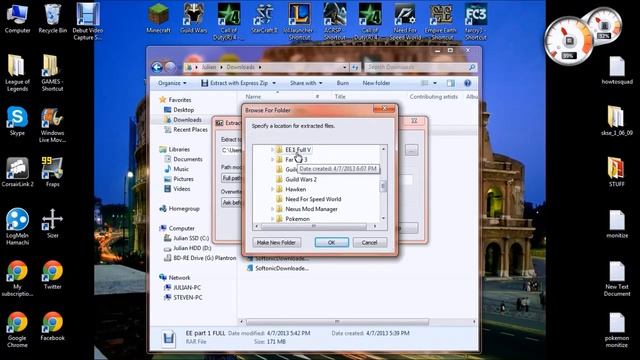Open the New Text Document file
Screen dimensions: 640x360
click(x=617, y=279)
